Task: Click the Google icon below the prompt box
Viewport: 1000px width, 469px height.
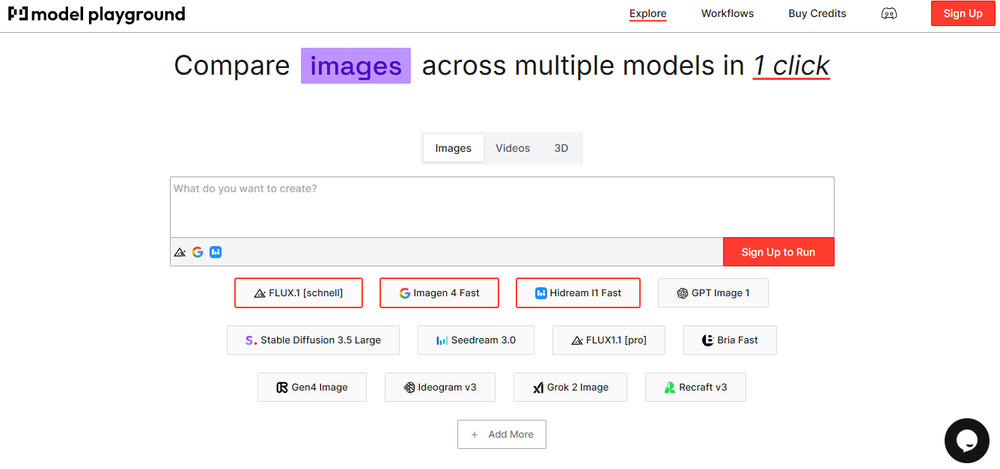Action: click(198, 252)
